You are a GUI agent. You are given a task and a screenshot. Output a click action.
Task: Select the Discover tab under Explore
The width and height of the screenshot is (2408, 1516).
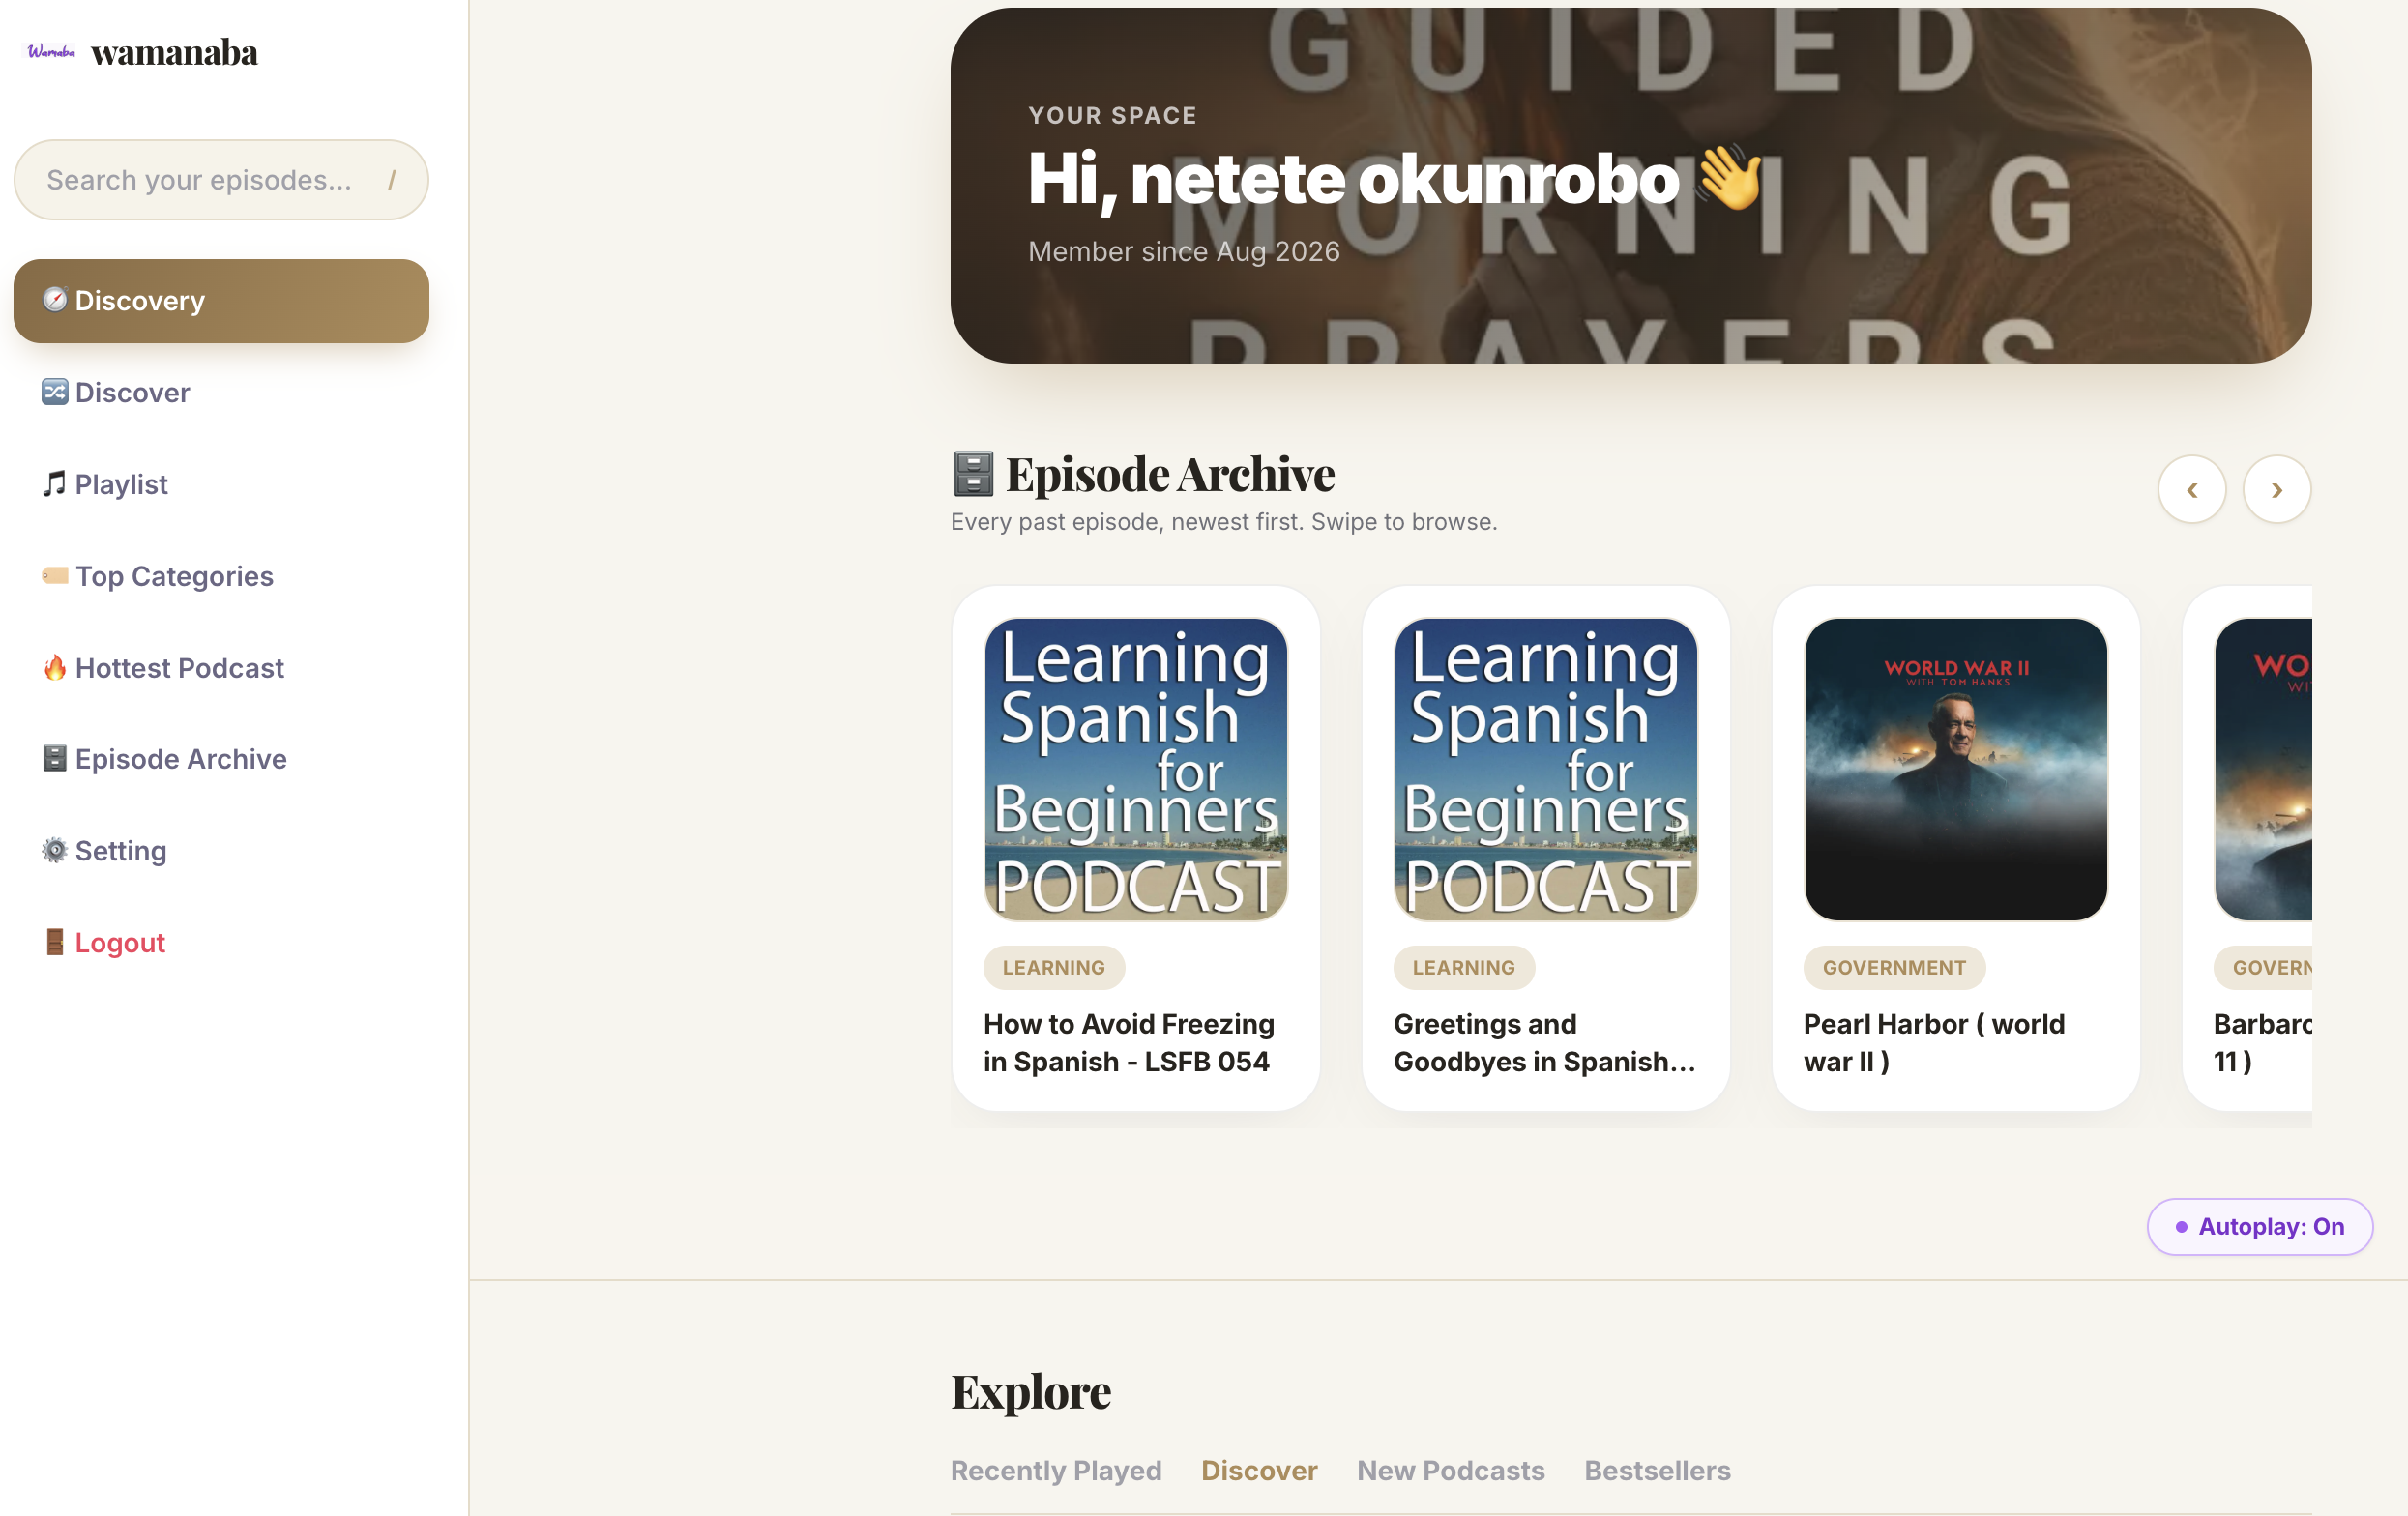coord(1259,1471)
